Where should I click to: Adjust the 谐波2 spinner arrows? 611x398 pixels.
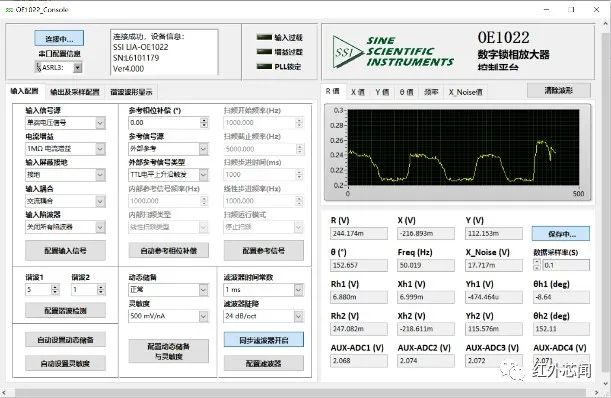point(101,290)
